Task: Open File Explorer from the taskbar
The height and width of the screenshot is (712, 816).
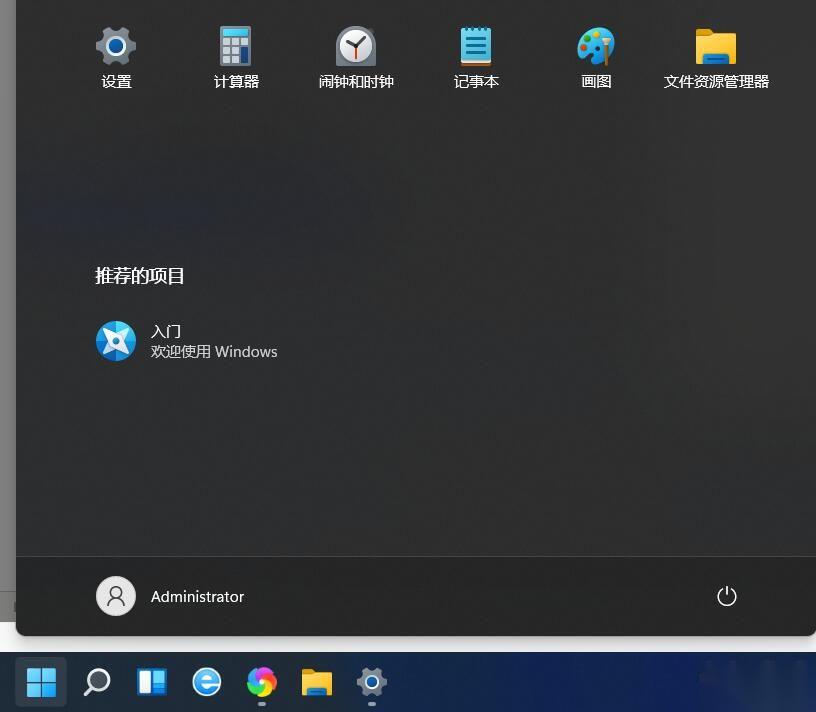Action: coord(316,684)
